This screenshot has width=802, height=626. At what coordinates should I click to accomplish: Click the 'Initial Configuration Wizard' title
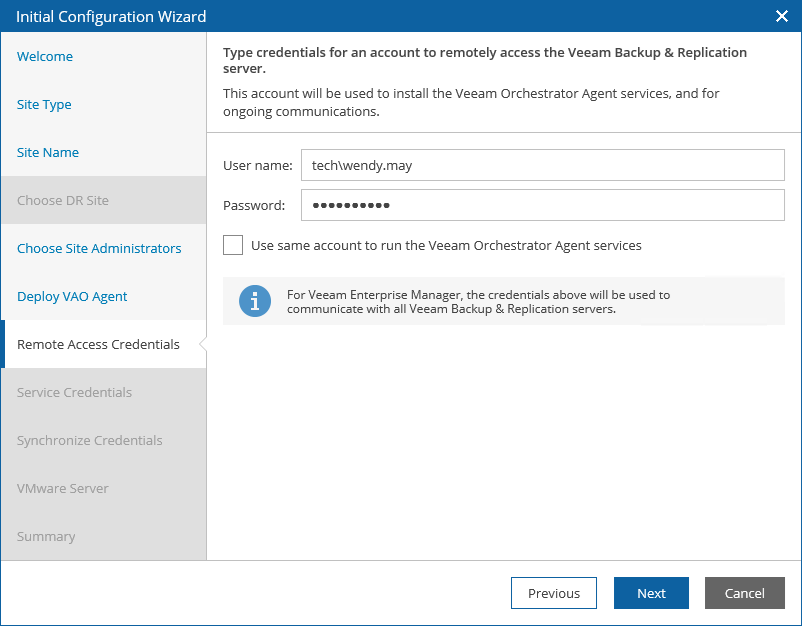tap(111, 16)
